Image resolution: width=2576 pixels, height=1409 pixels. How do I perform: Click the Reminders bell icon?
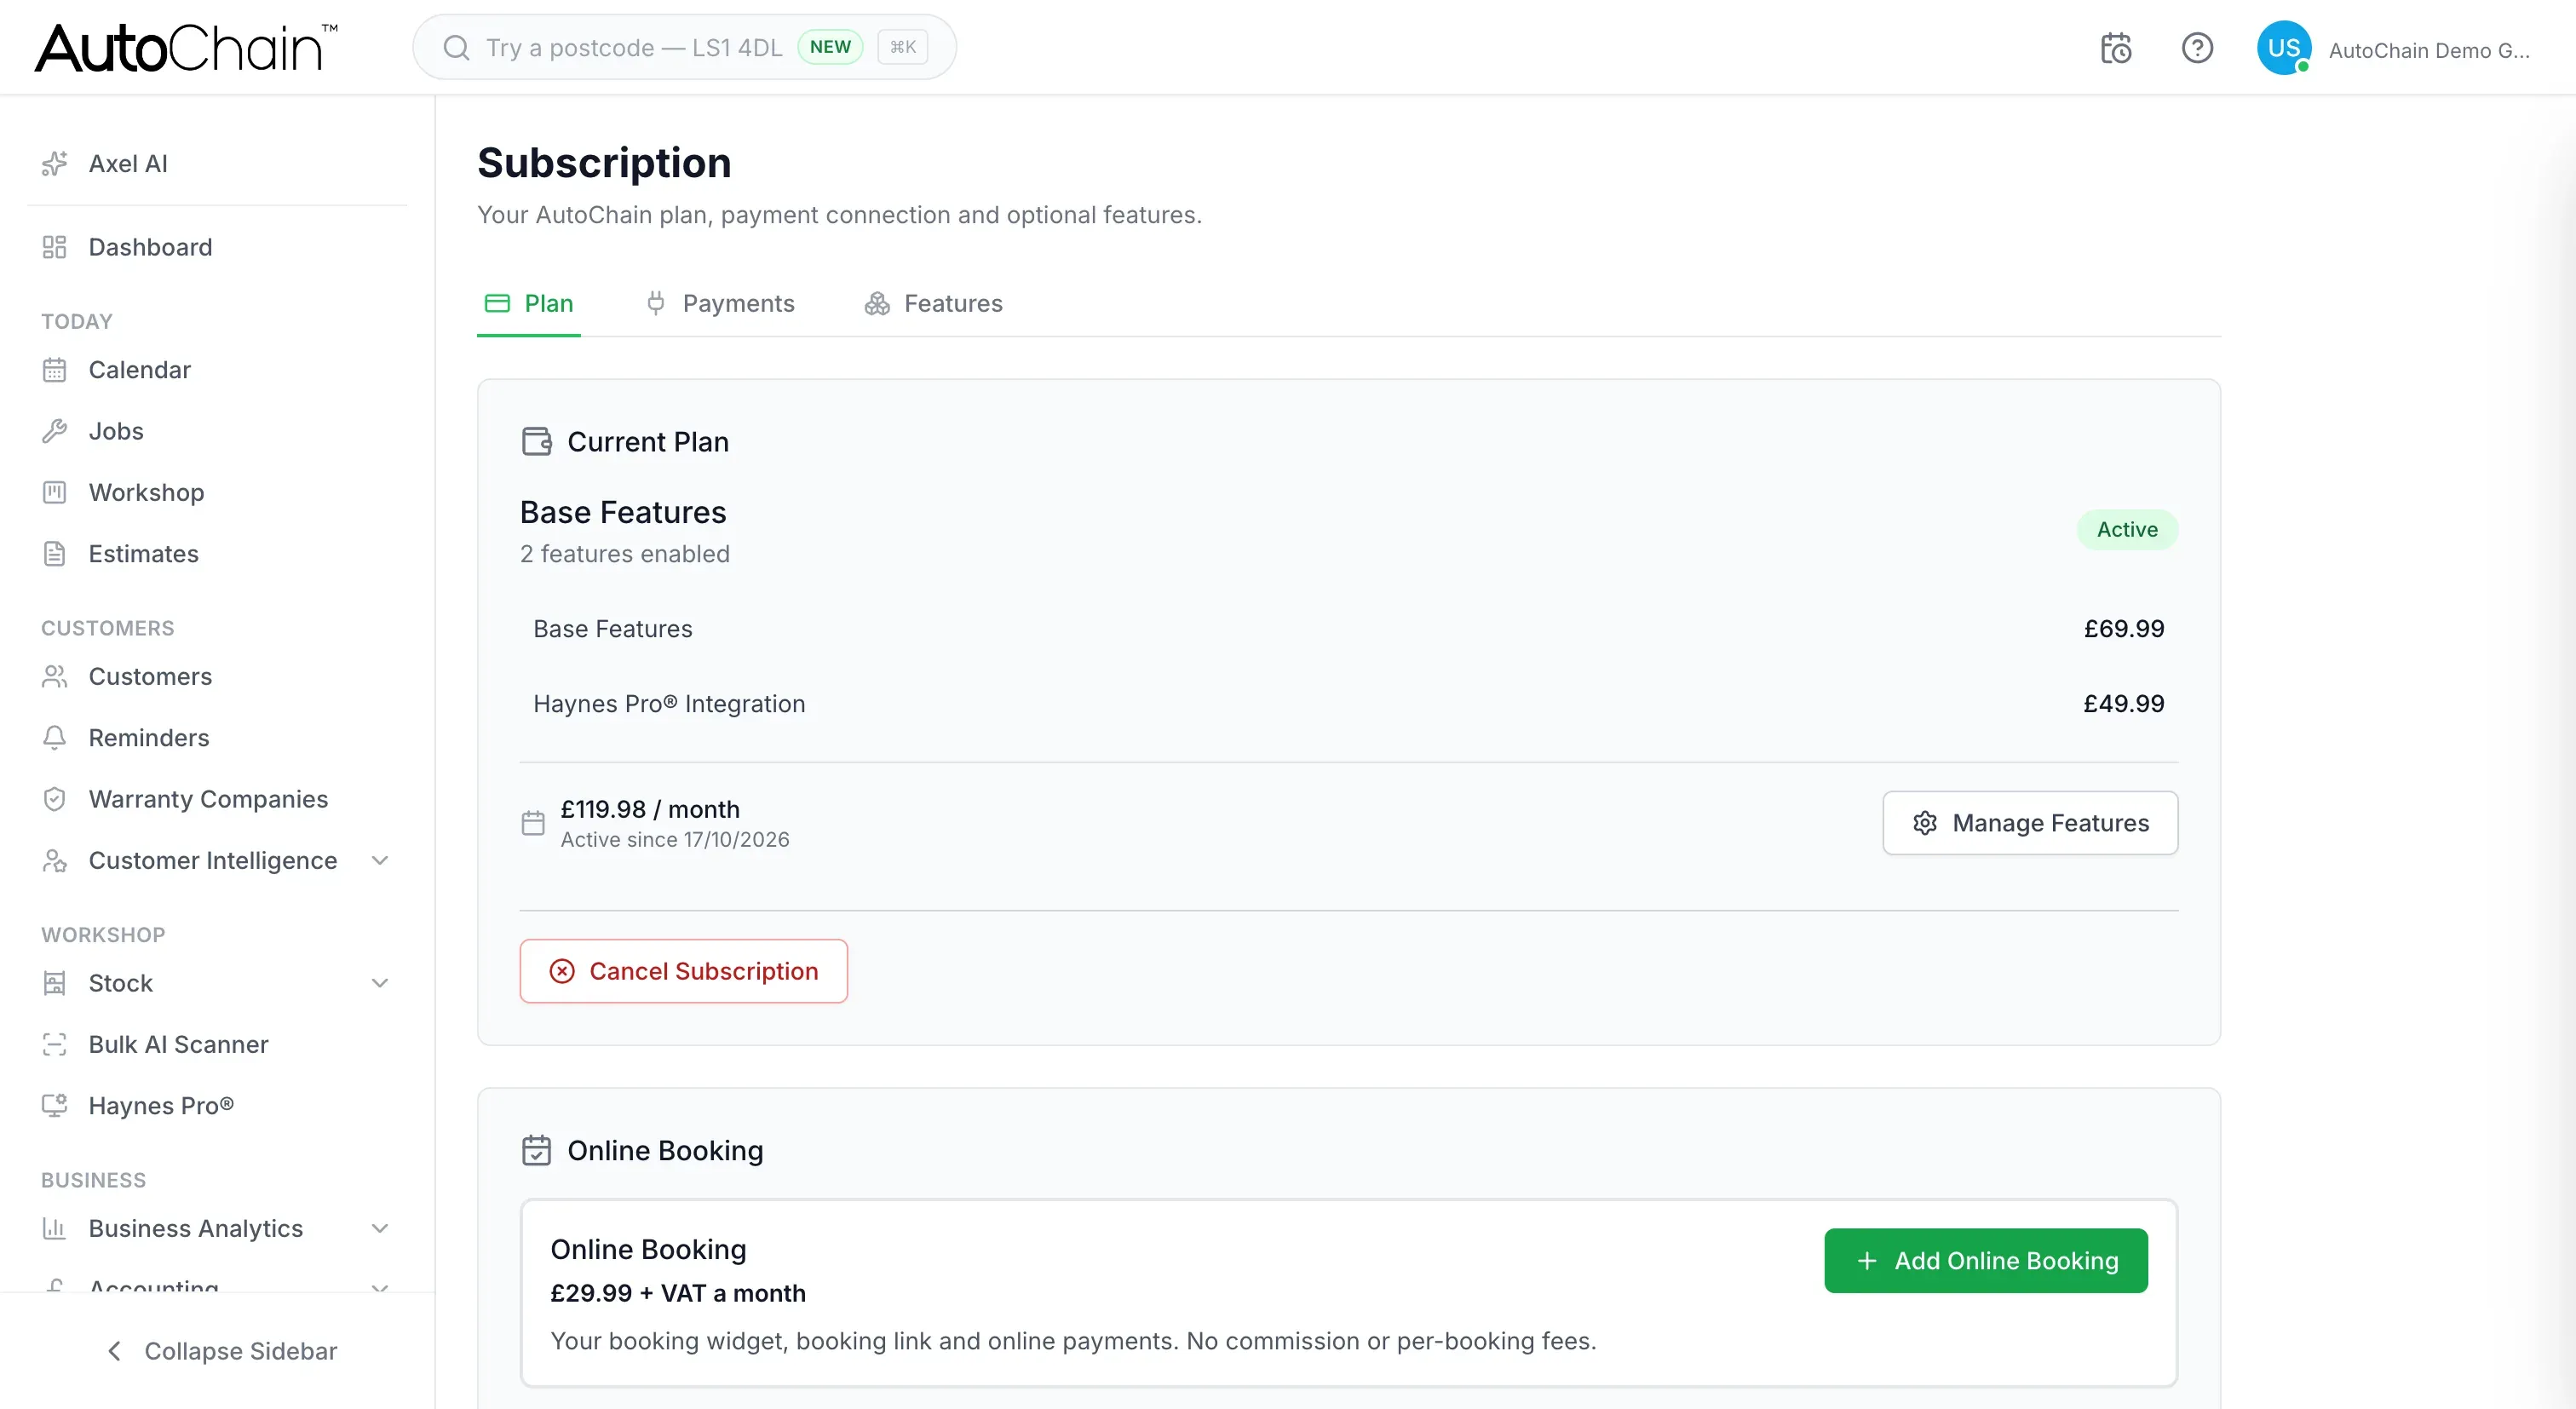point(54,738)
